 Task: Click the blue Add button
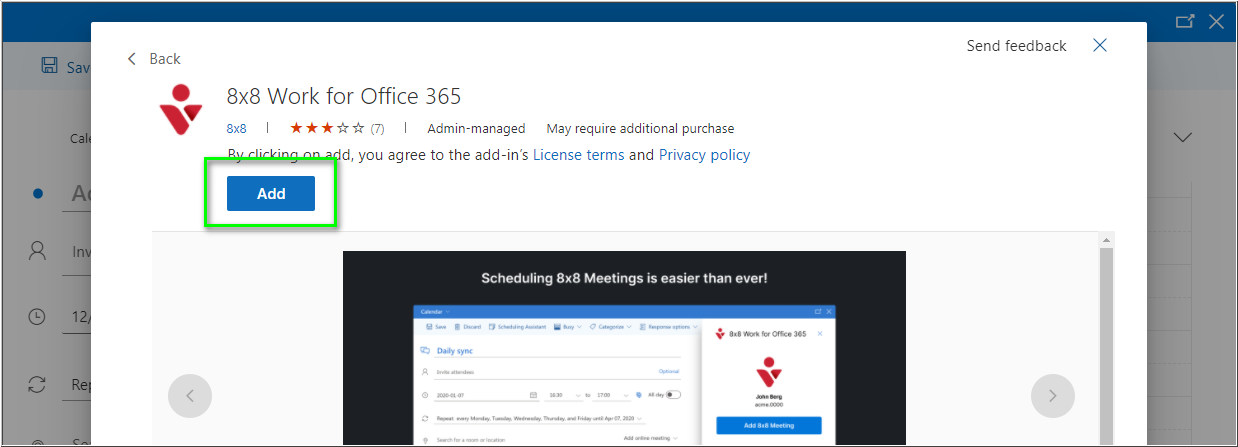point(271,194)
